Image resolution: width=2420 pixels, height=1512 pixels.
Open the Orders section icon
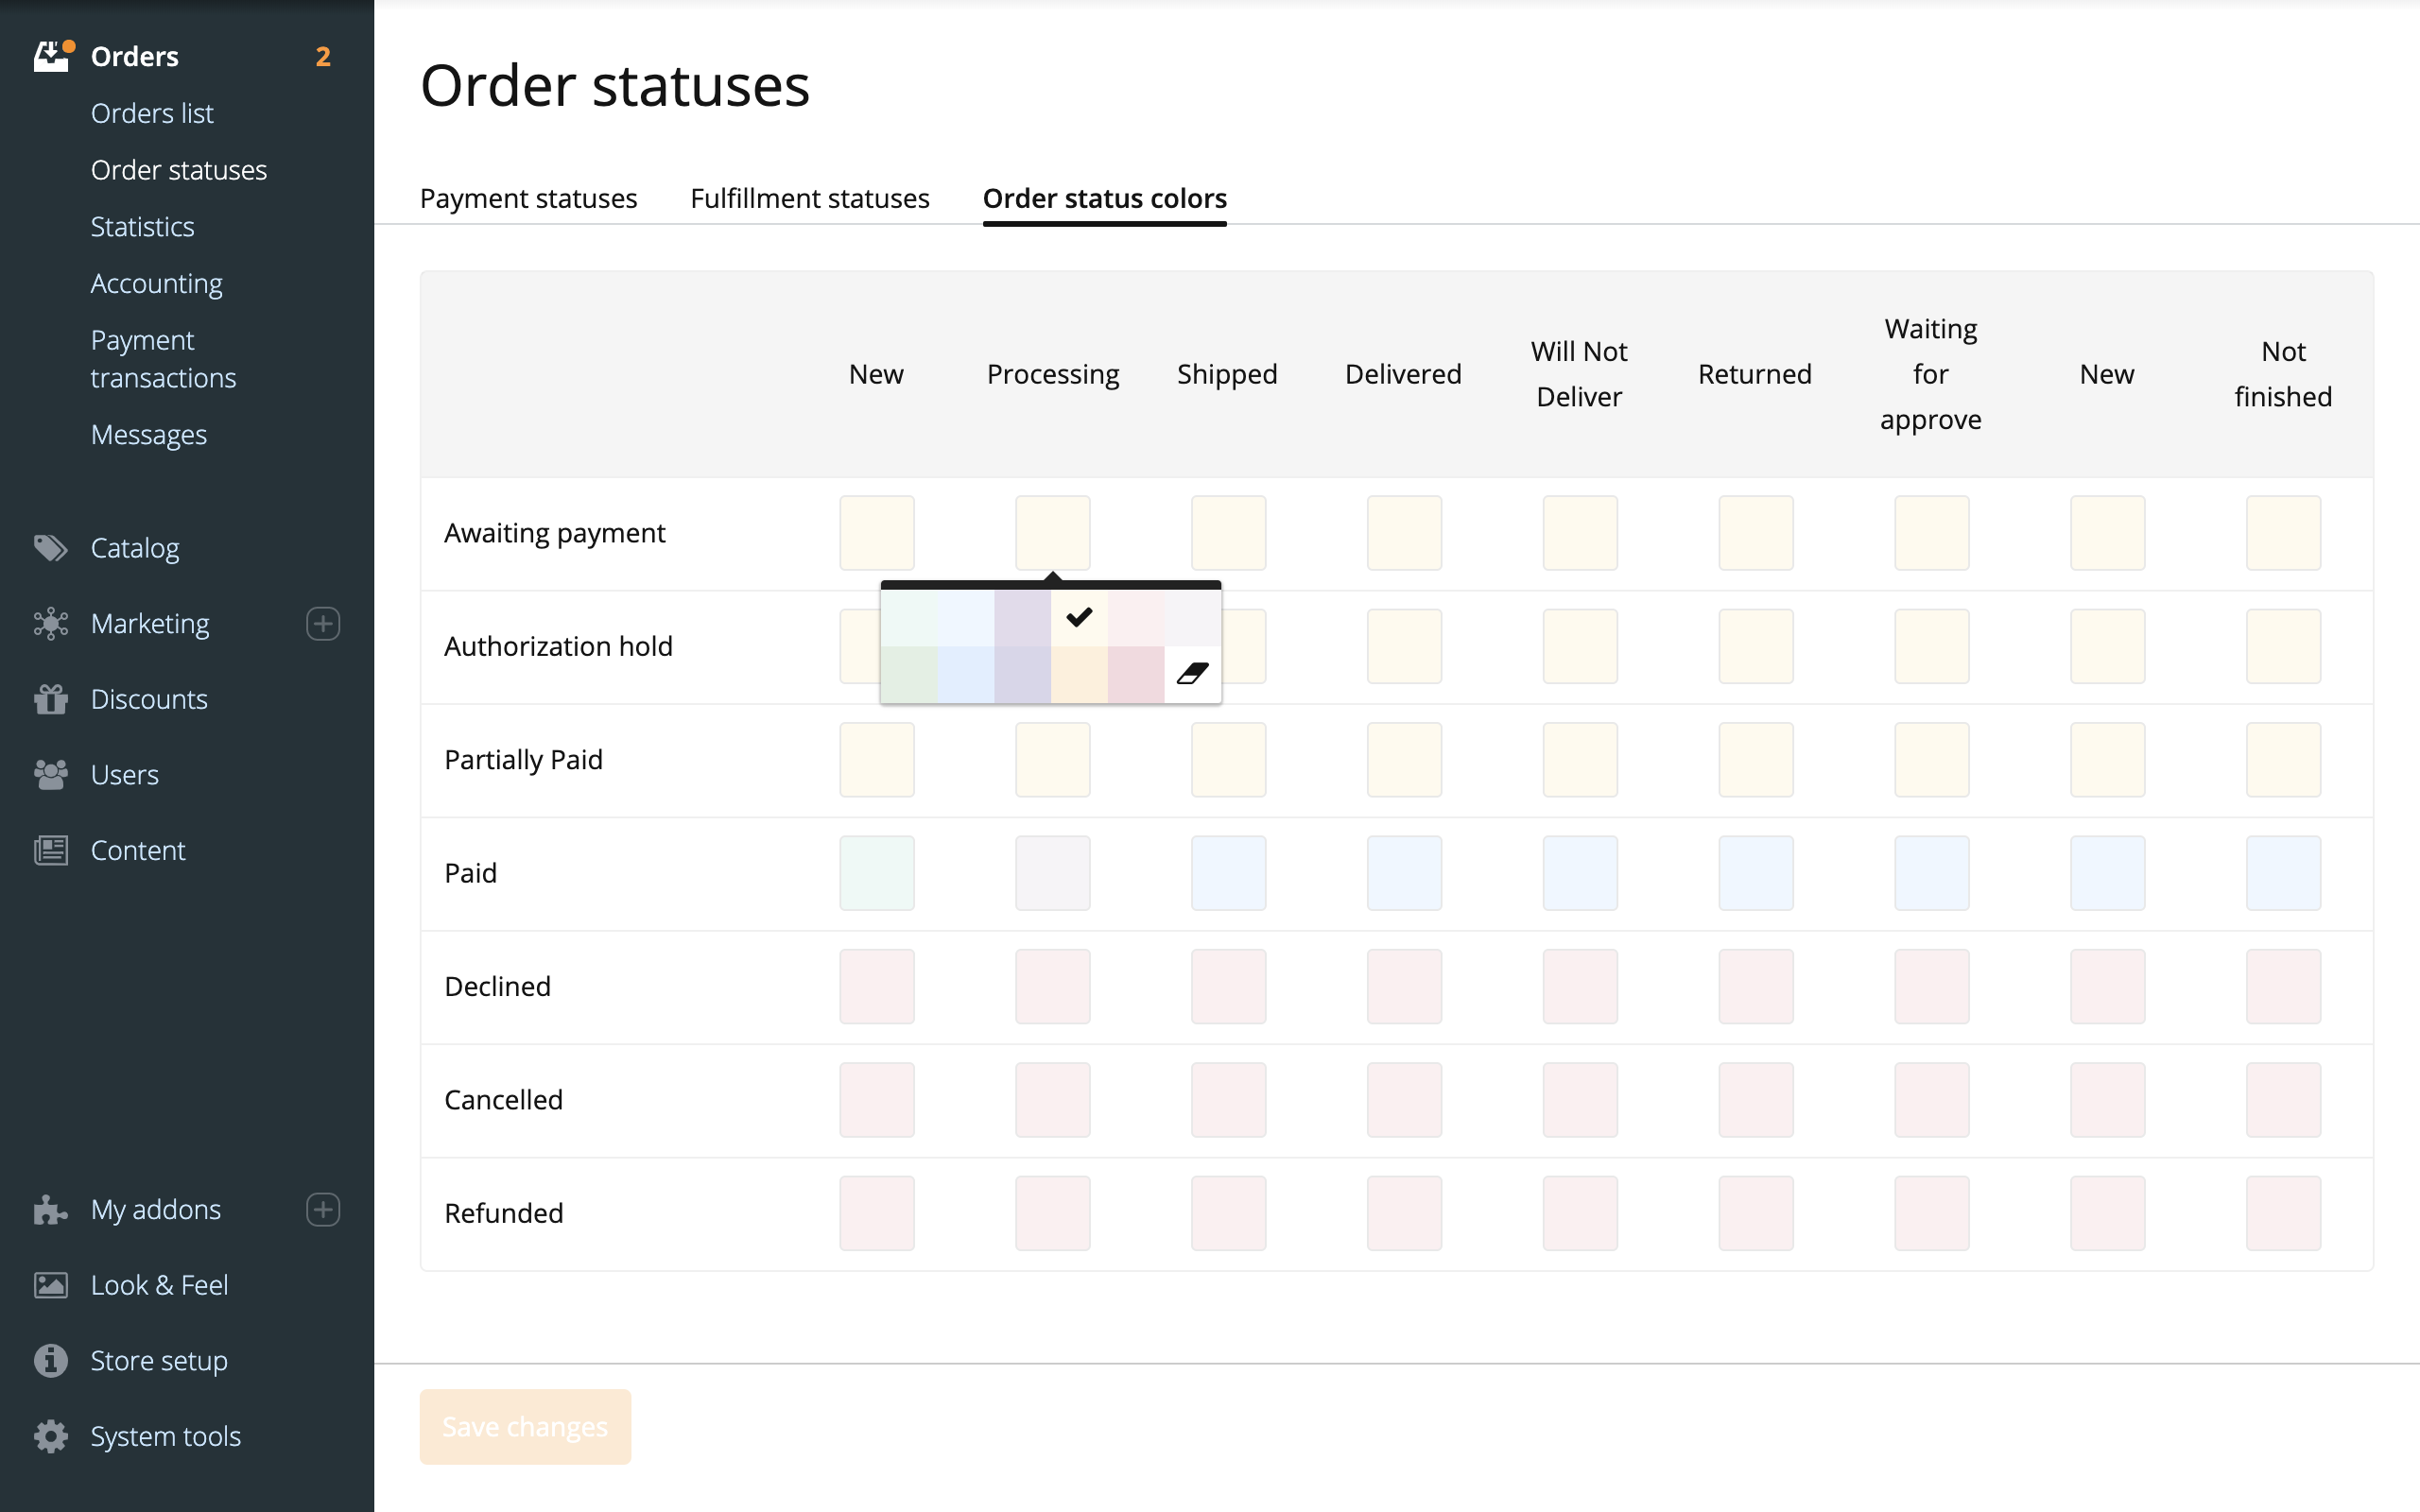(x=51, y=55)
